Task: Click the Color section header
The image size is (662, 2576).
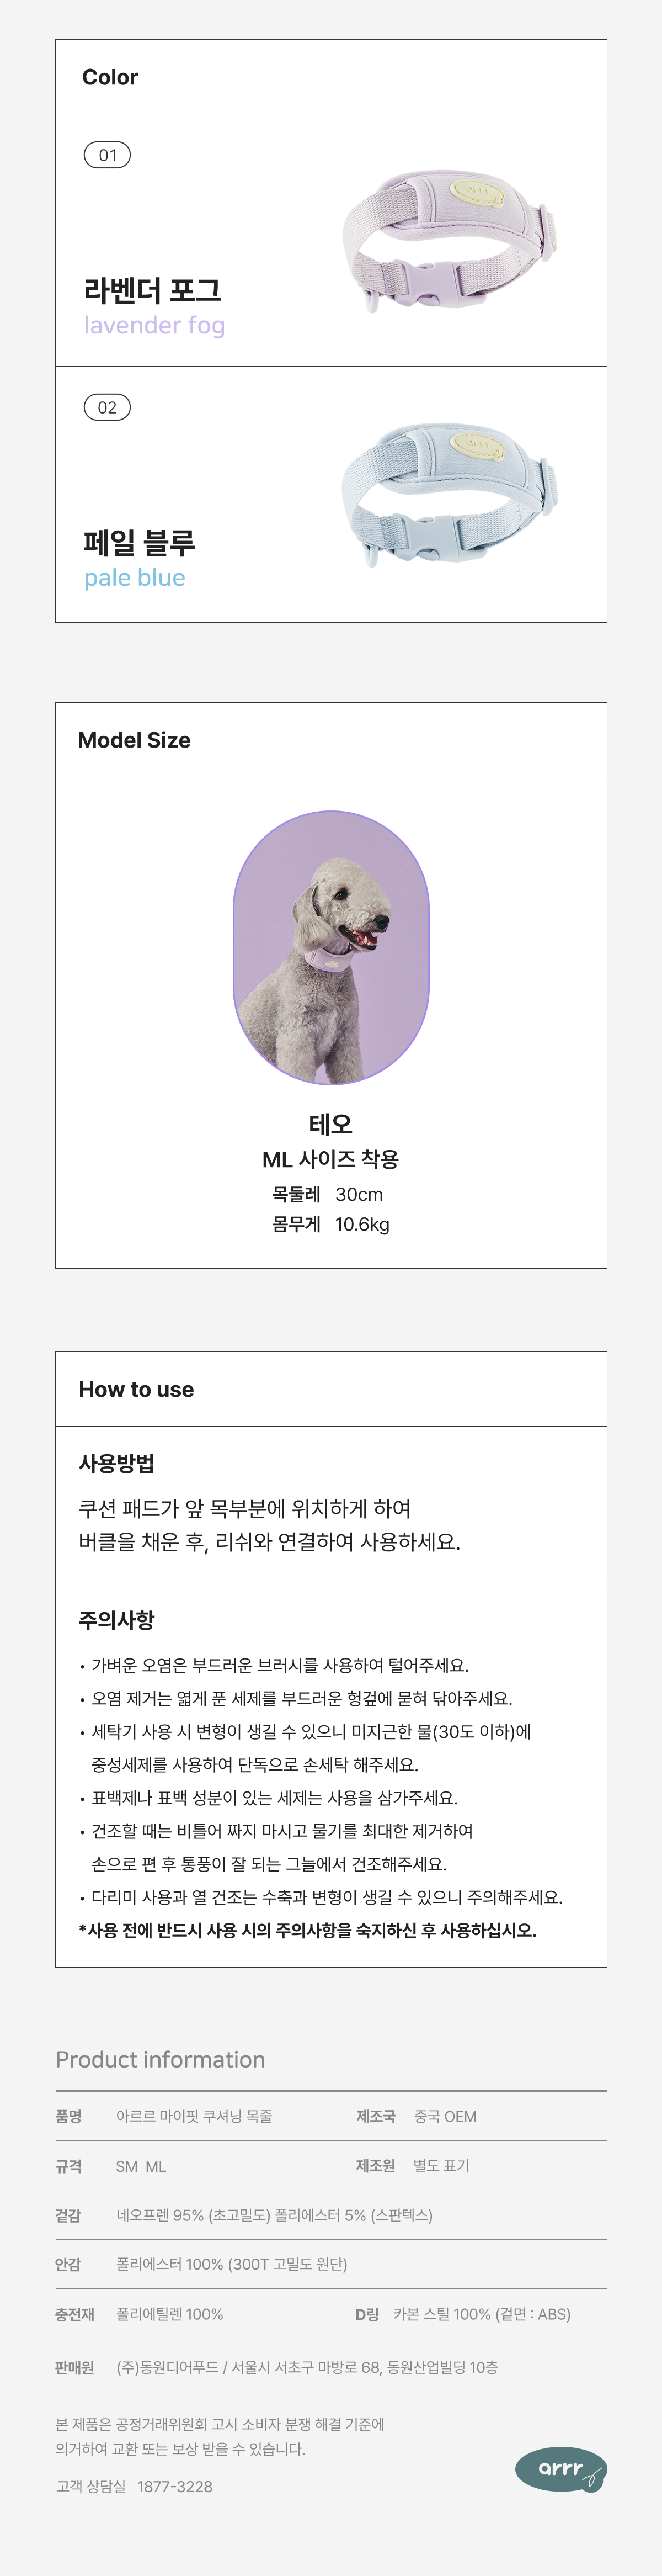Action: pyautogui.click(x=110, y=77)
